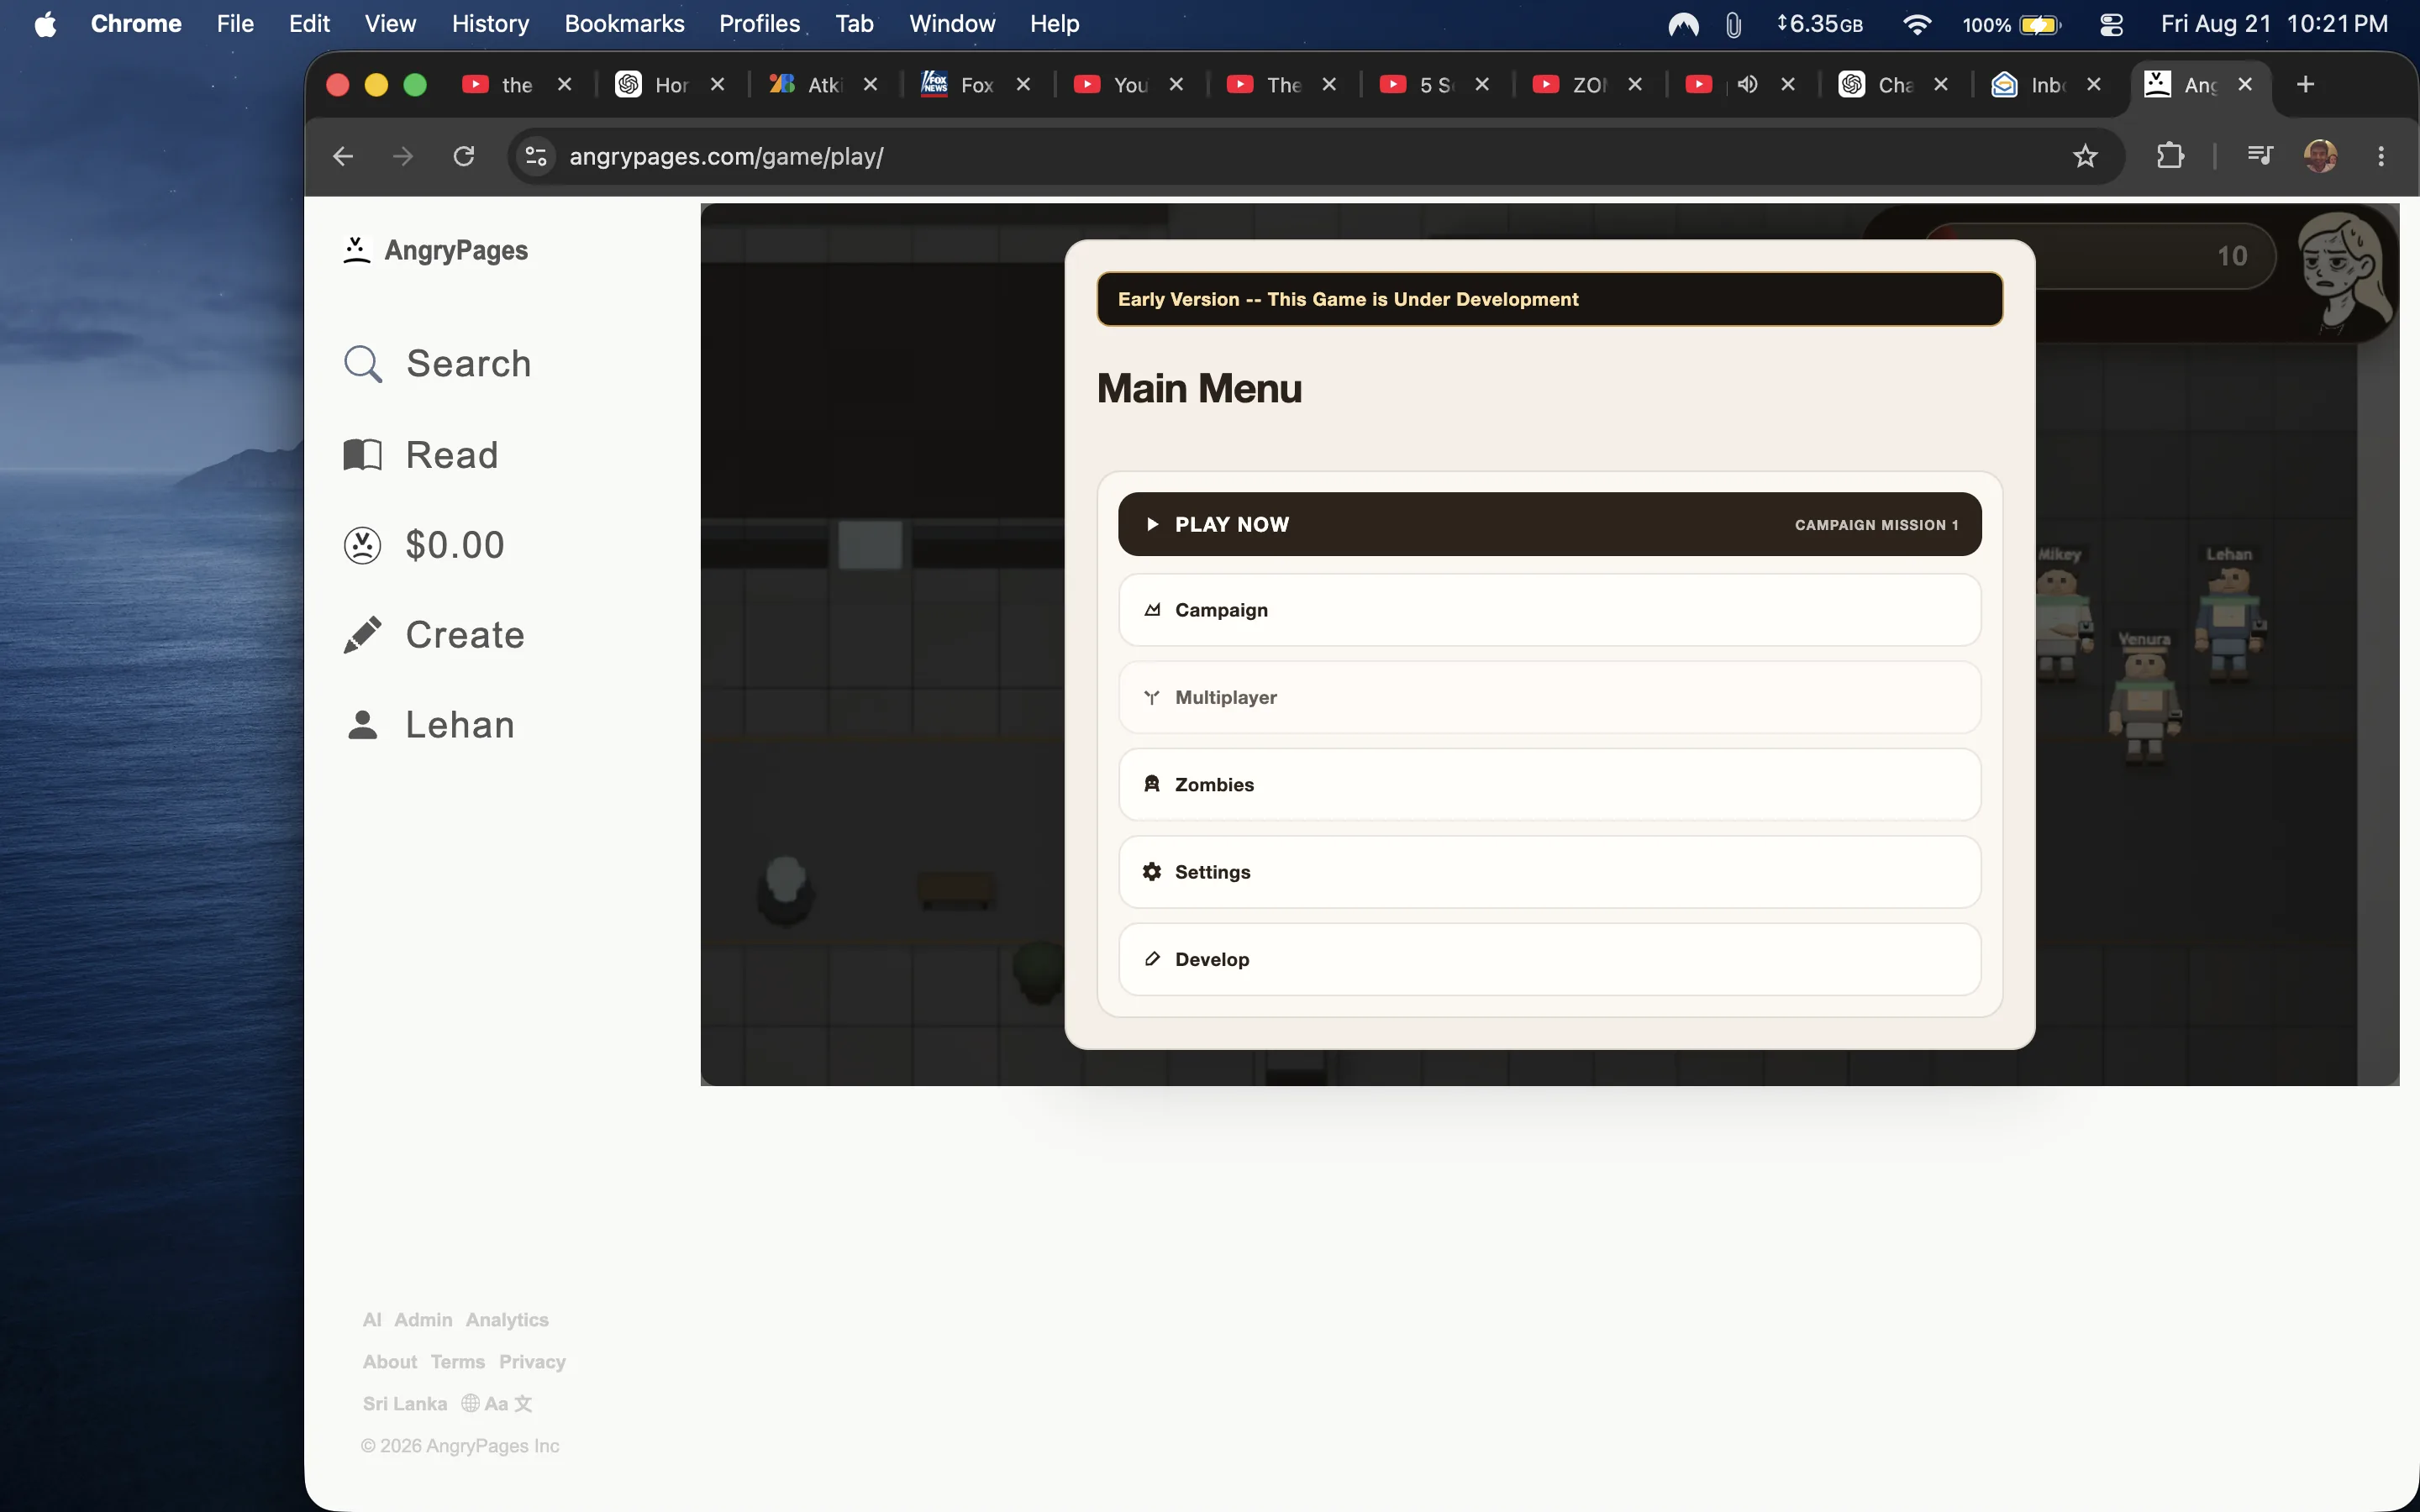The image size is (2420, 1512).
Task: Close the Fox News tab
Action: click(1023, 85)
